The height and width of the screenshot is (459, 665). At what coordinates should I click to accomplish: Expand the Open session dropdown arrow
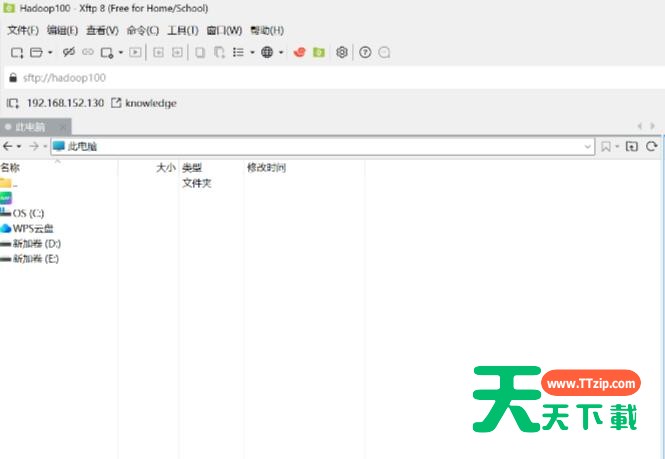(x=50, y=53)
